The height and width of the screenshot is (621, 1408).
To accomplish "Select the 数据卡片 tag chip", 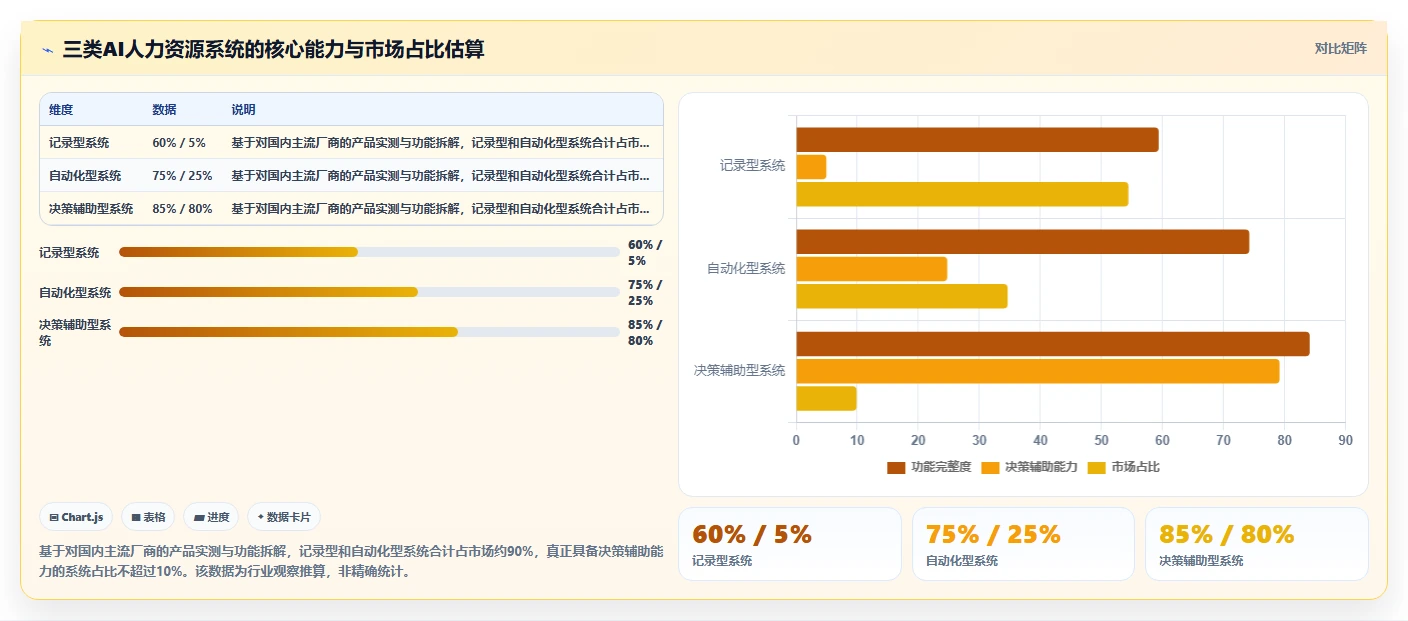I will click(x=284, y=517).
